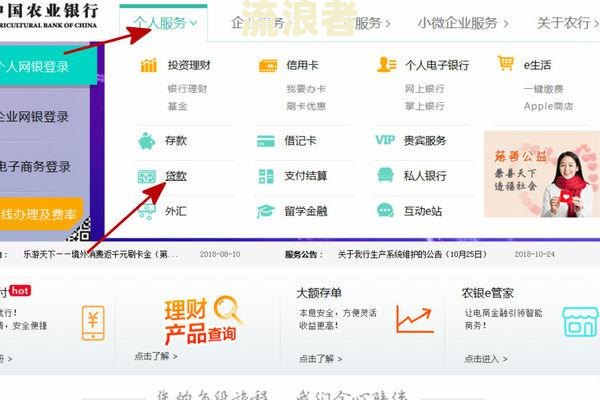
Task: Select 借记卡 menu entry
Action: (300, 141)
